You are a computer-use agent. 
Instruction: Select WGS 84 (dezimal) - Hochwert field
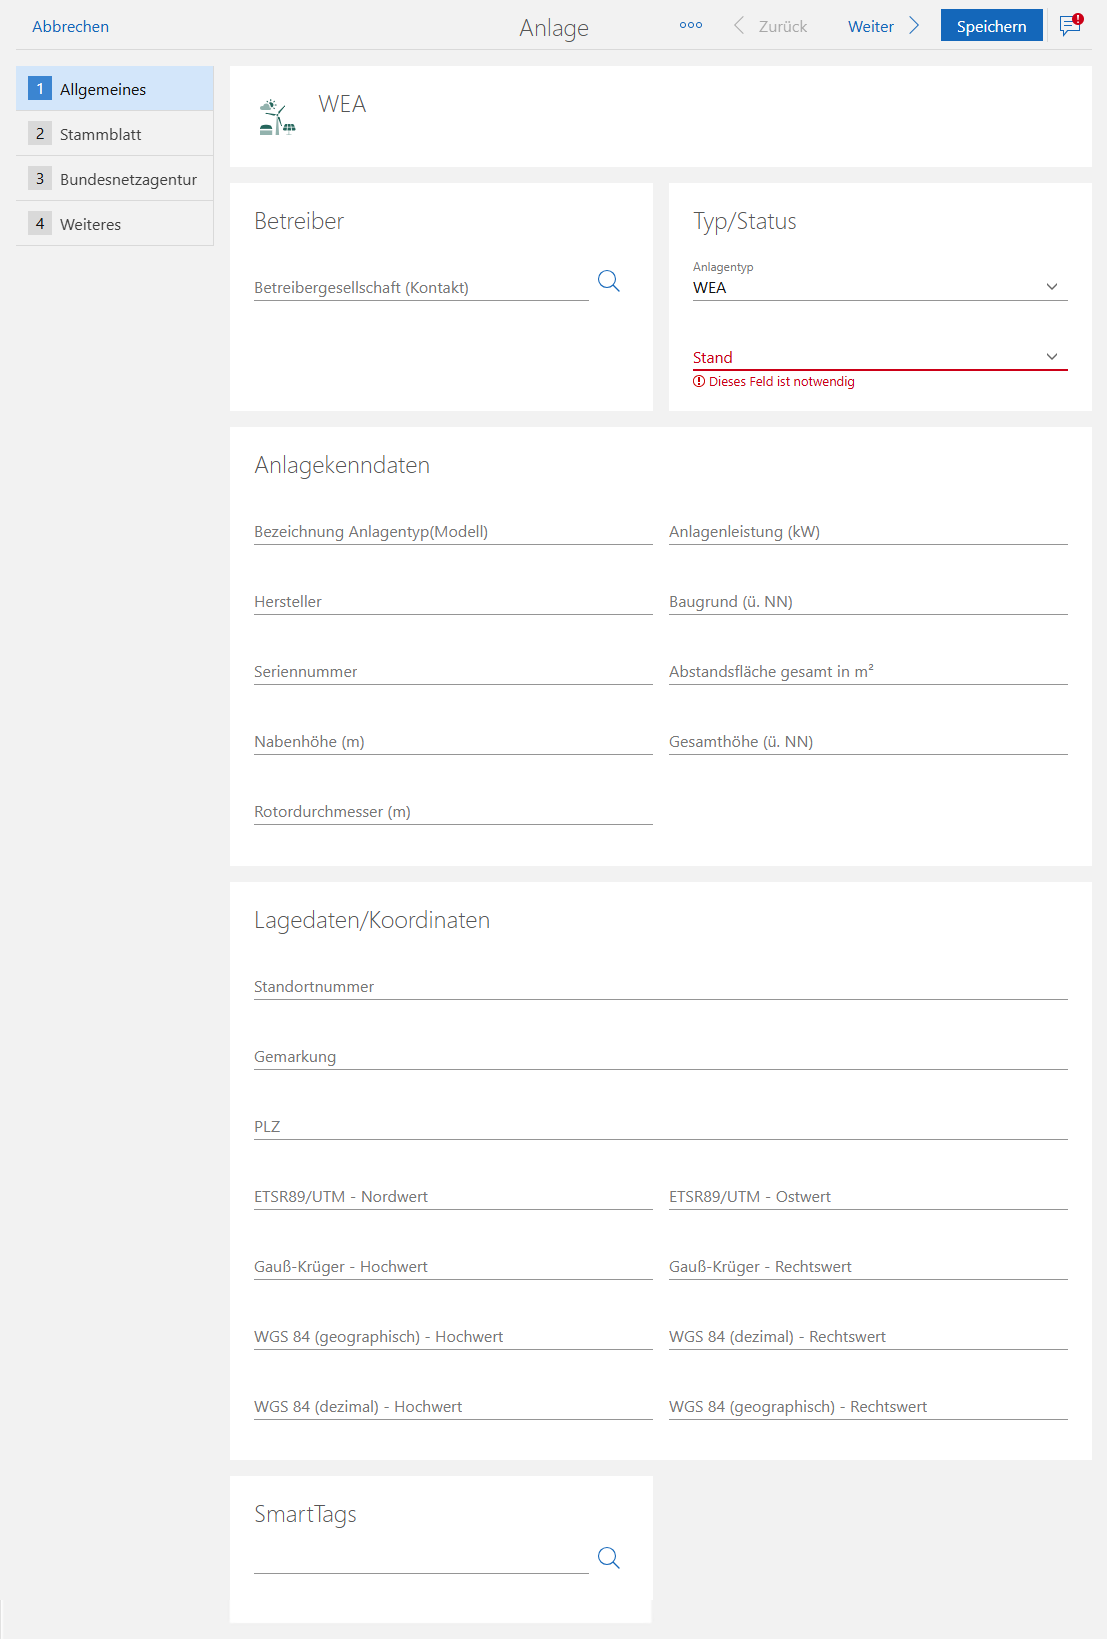(453, 1407)
